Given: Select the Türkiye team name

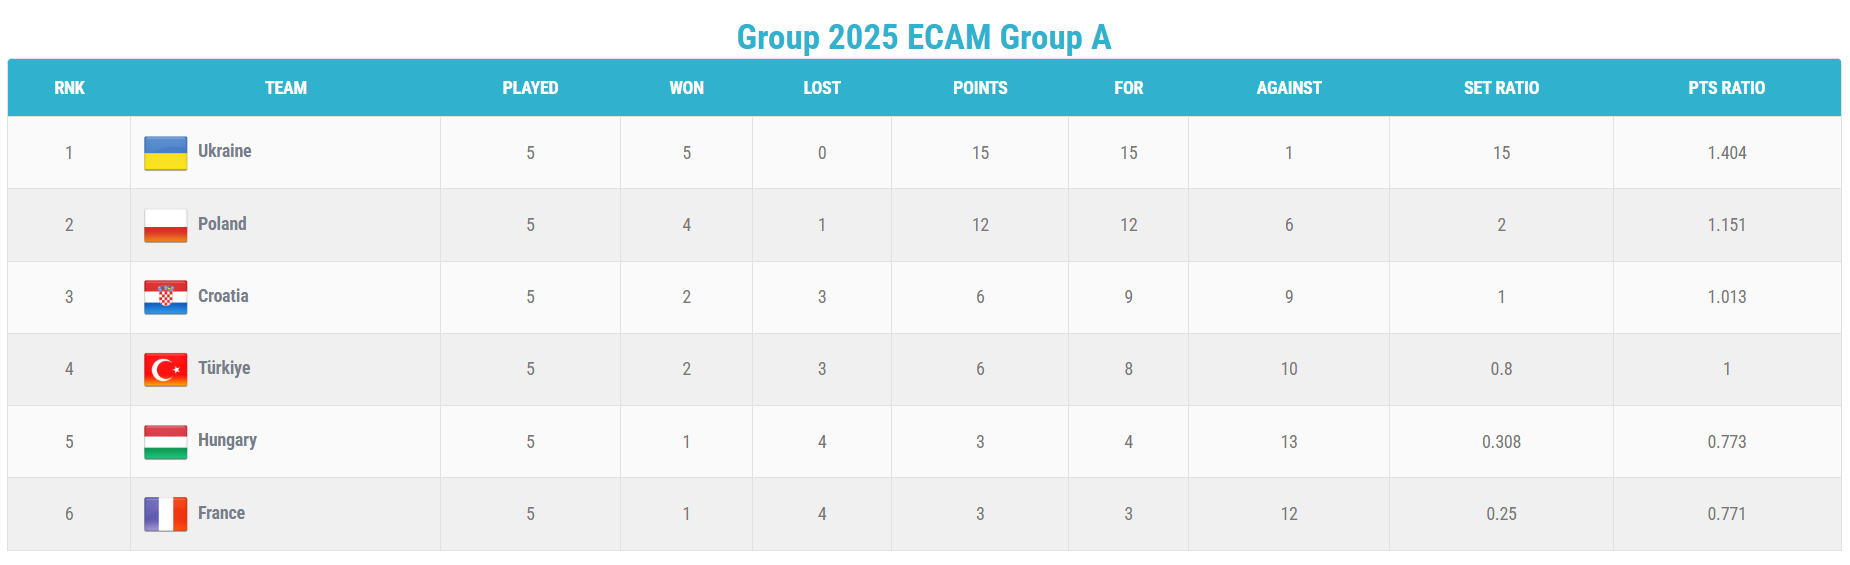Looking at the screenshot, I should point(224,368).
